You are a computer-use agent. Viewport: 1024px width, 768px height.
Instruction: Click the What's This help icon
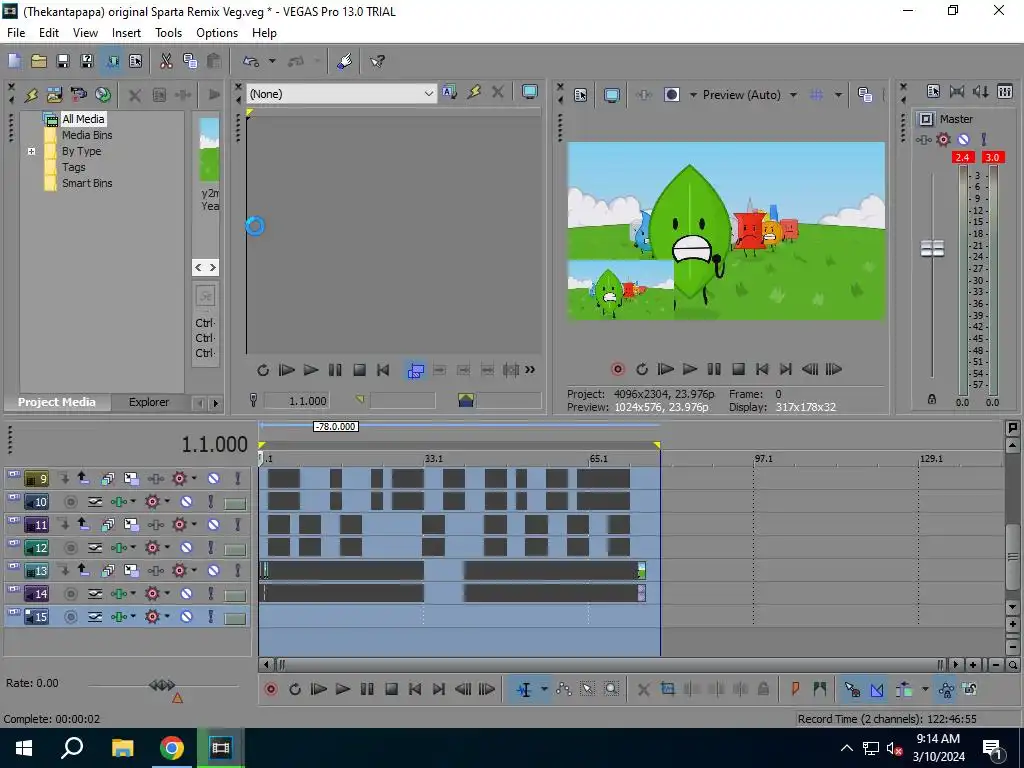[377, 61]
